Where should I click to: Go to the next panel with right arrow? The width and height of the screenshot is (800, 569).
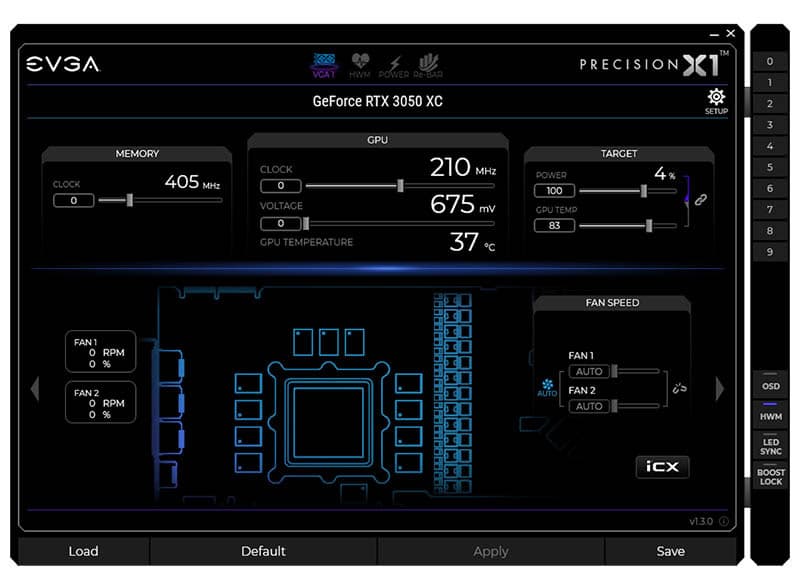[x=719, y=389]
